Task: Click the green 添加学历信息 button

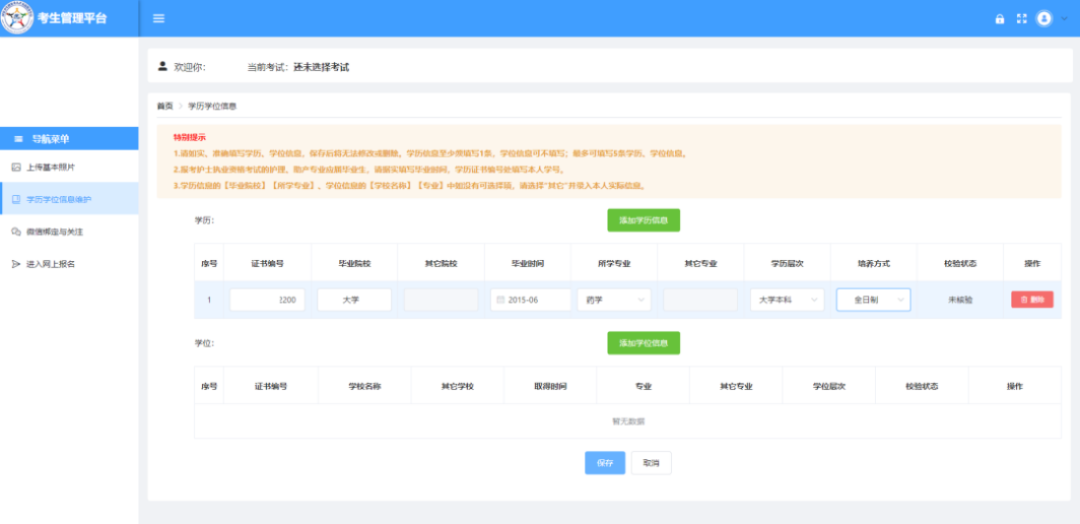Action: (643, 220)
